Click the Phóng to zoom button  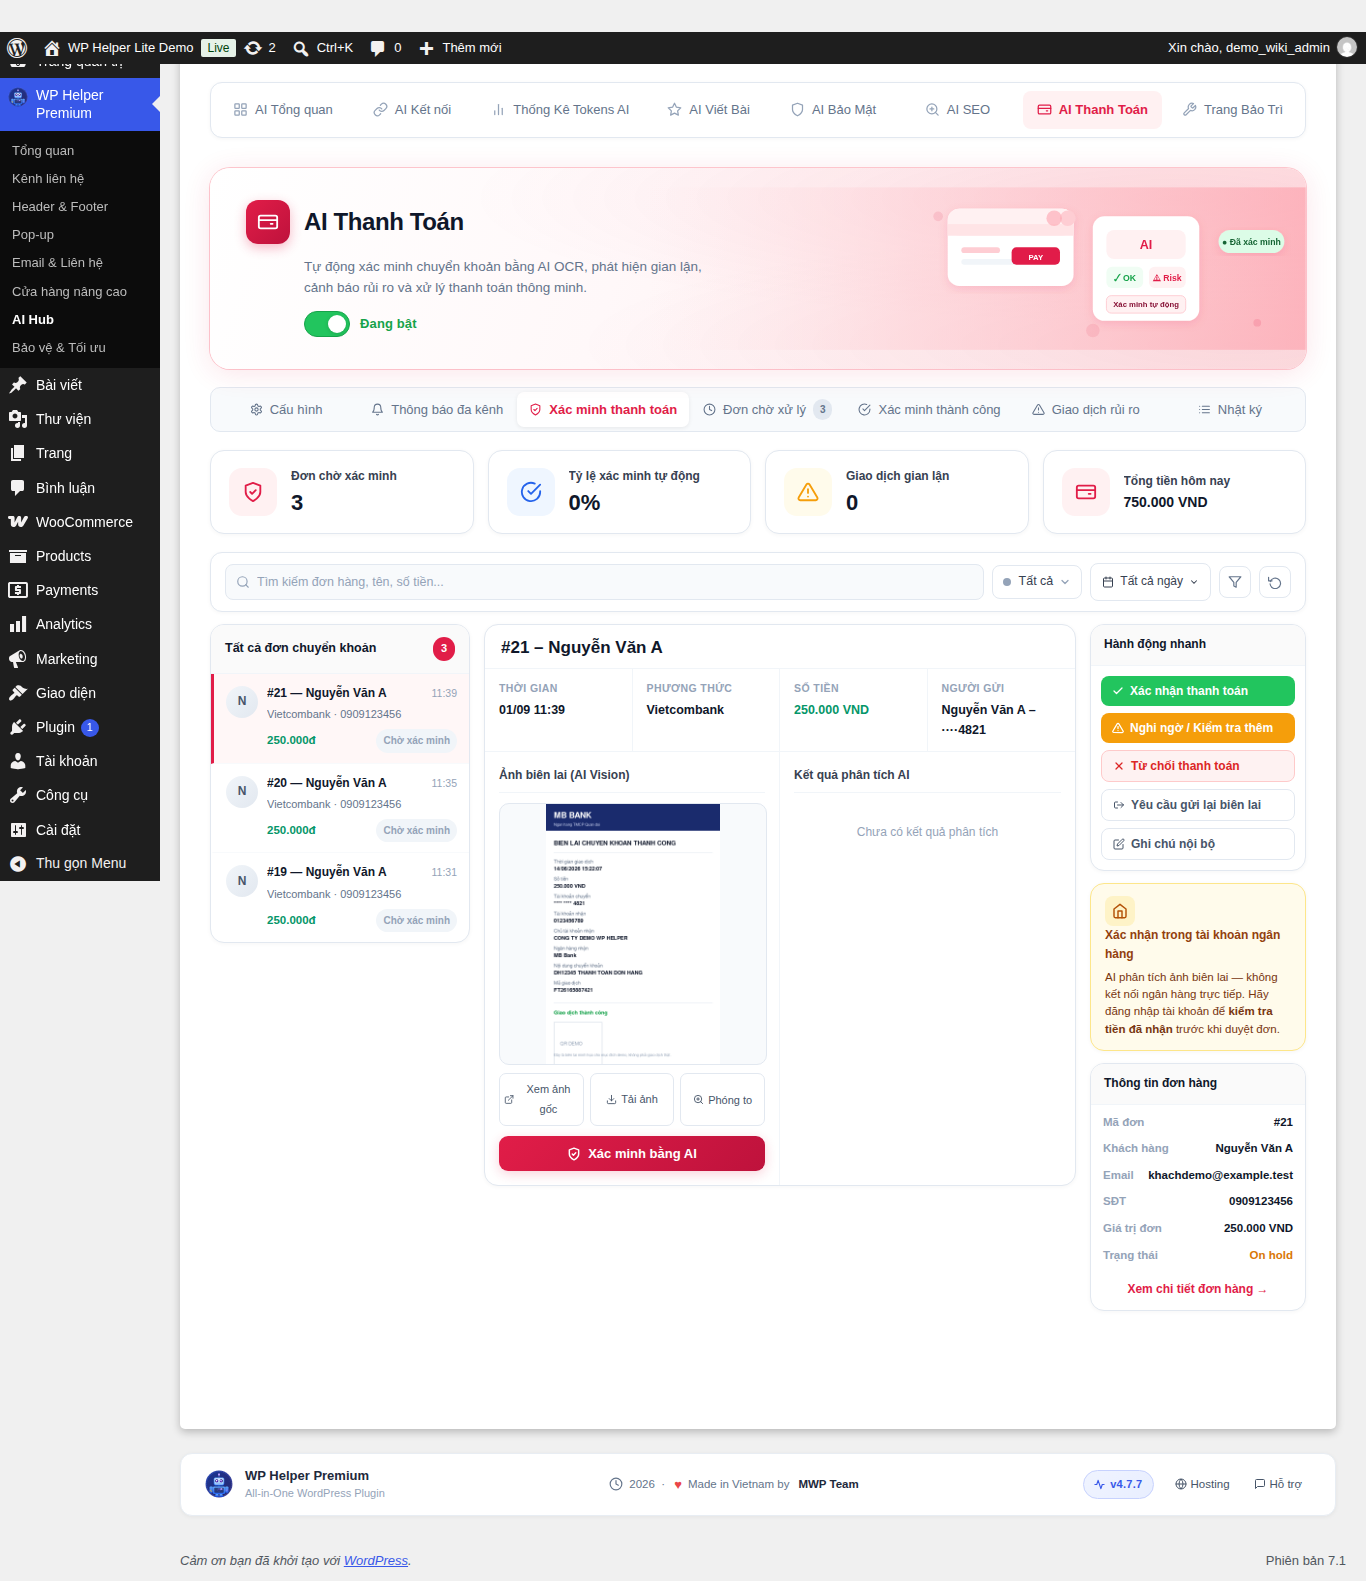pos(722,1100)
